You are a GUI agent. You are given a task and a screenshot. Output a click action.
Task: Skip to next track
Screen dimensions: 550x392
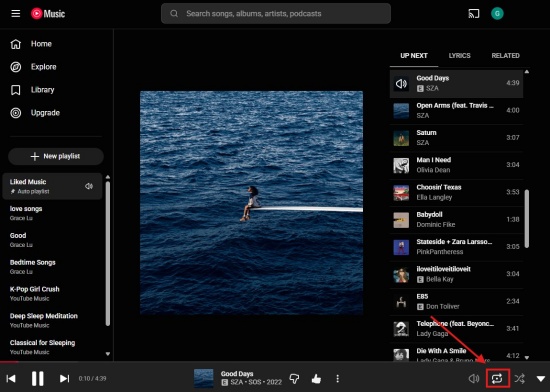pyautogui.click(x=64, y=379)
